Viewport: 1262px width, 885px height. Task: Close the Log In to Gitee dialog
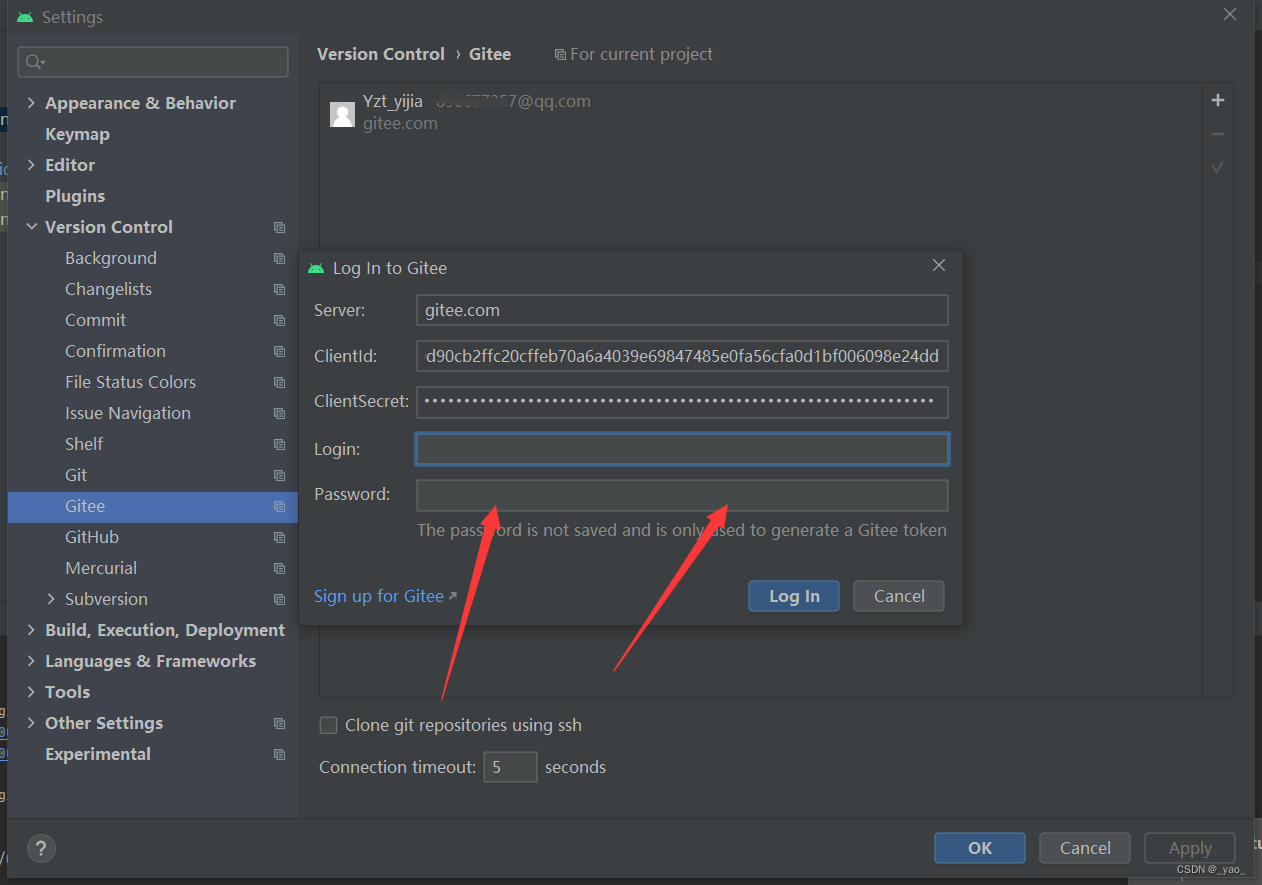coord(938,265)
